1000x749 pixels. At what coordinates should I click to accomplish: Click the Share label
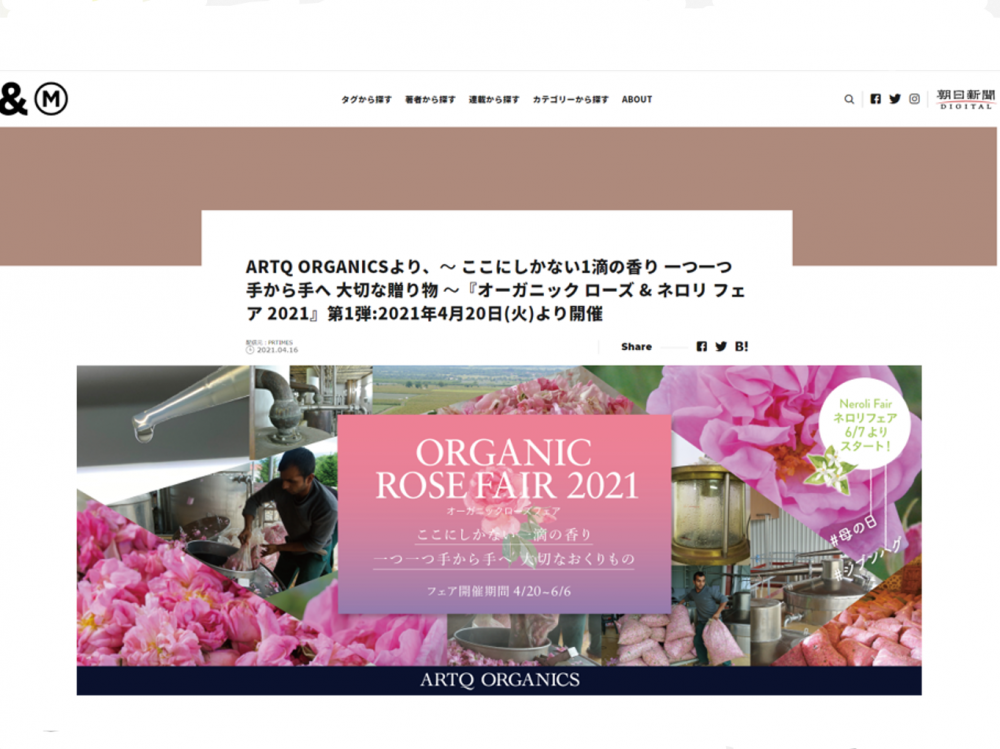coord(636,346)
